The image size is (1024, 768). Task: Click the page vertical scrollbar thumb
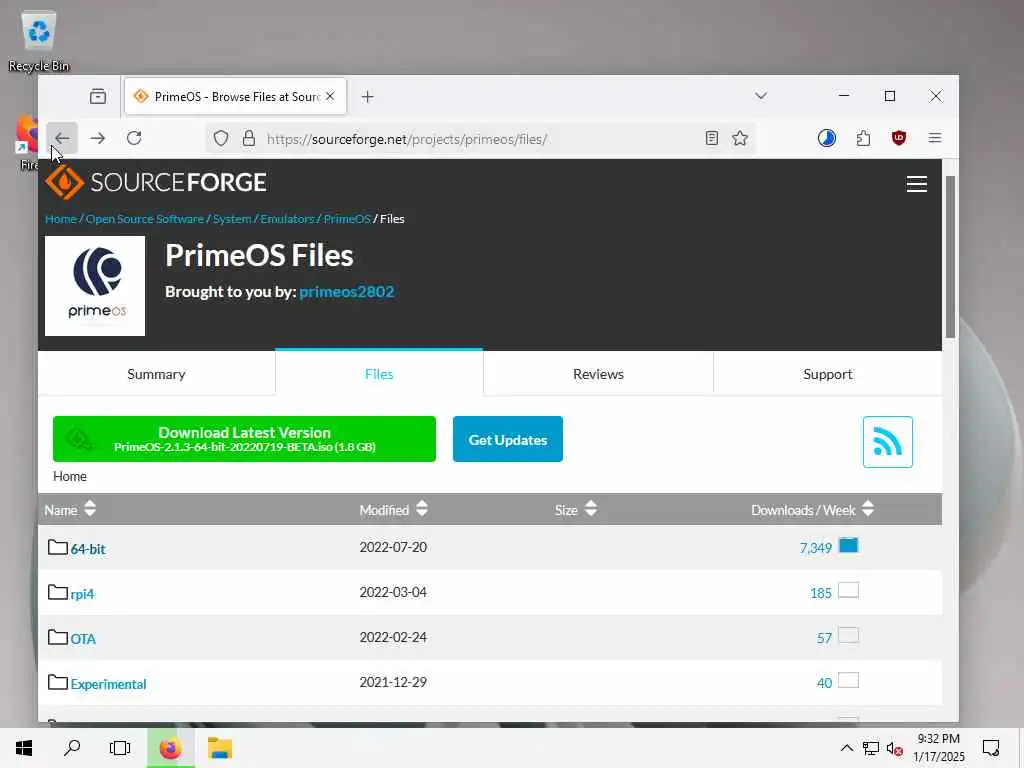pyautogui.click(x=950, y=257)
